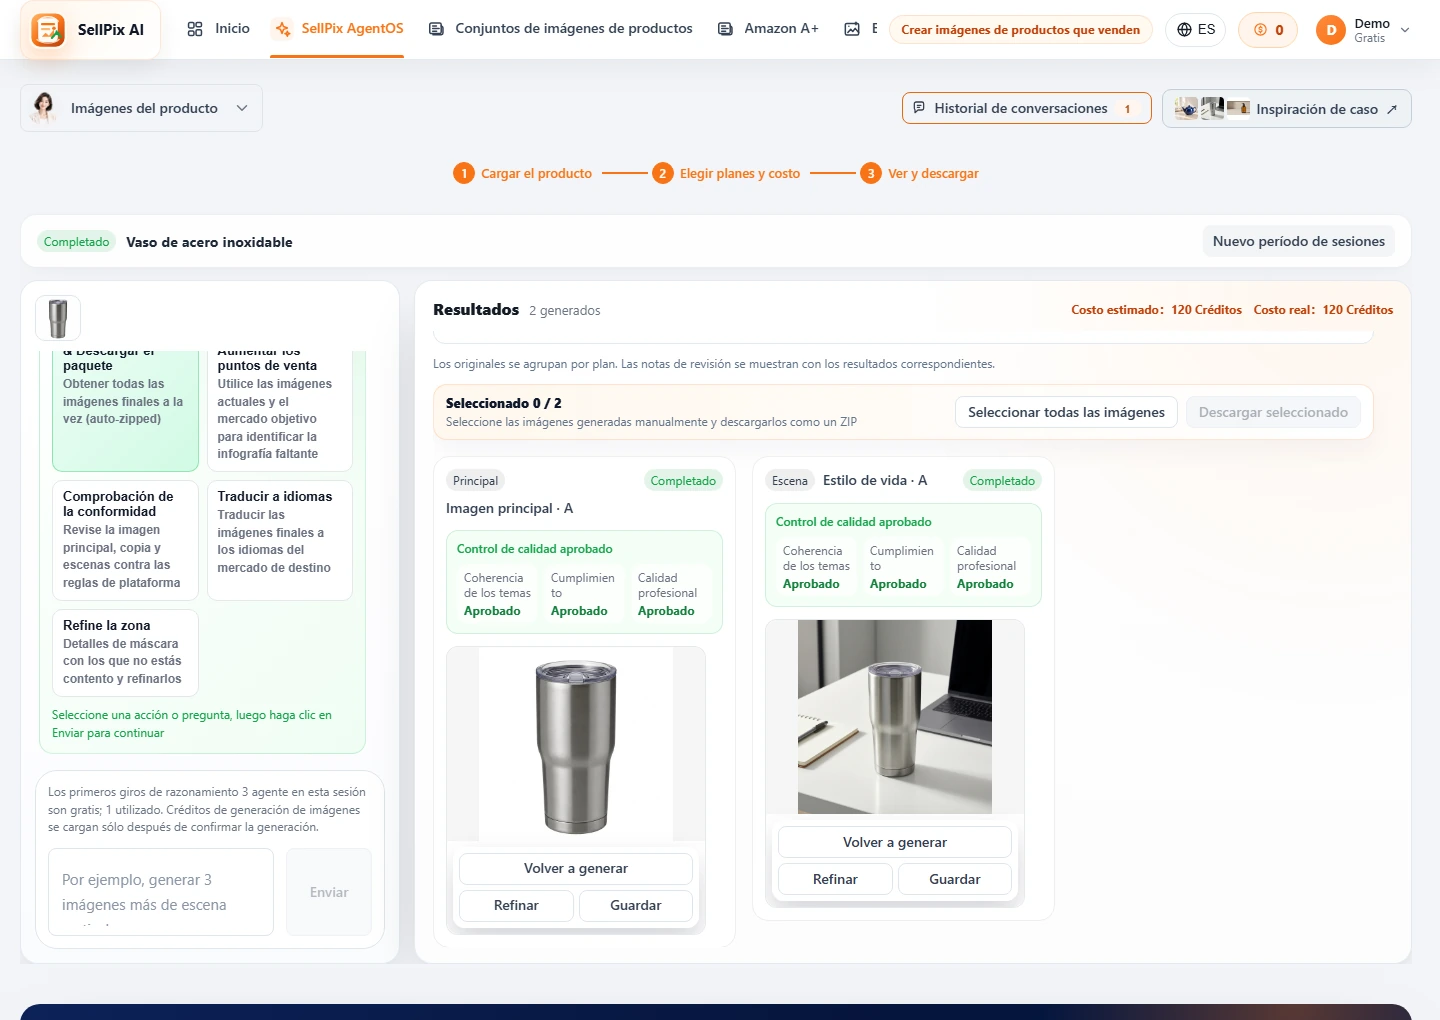The height and width of the screenshot is (1020, 1440).
Task: Expand the Imágenes del producto dropdown
Action: click(x=242, y=108)
